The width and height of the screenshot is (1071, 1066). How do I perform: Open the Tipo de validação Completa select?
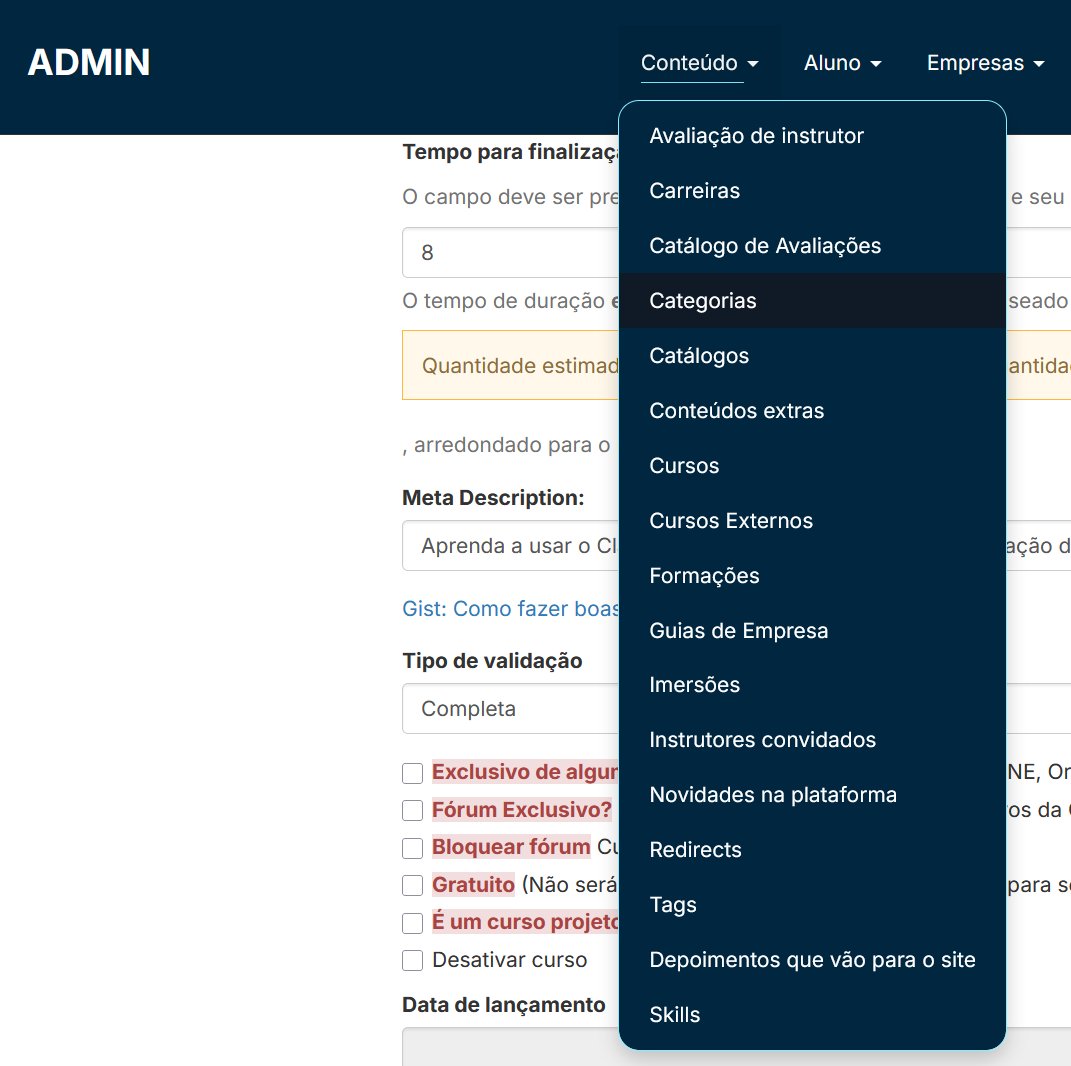pos(511,709)
